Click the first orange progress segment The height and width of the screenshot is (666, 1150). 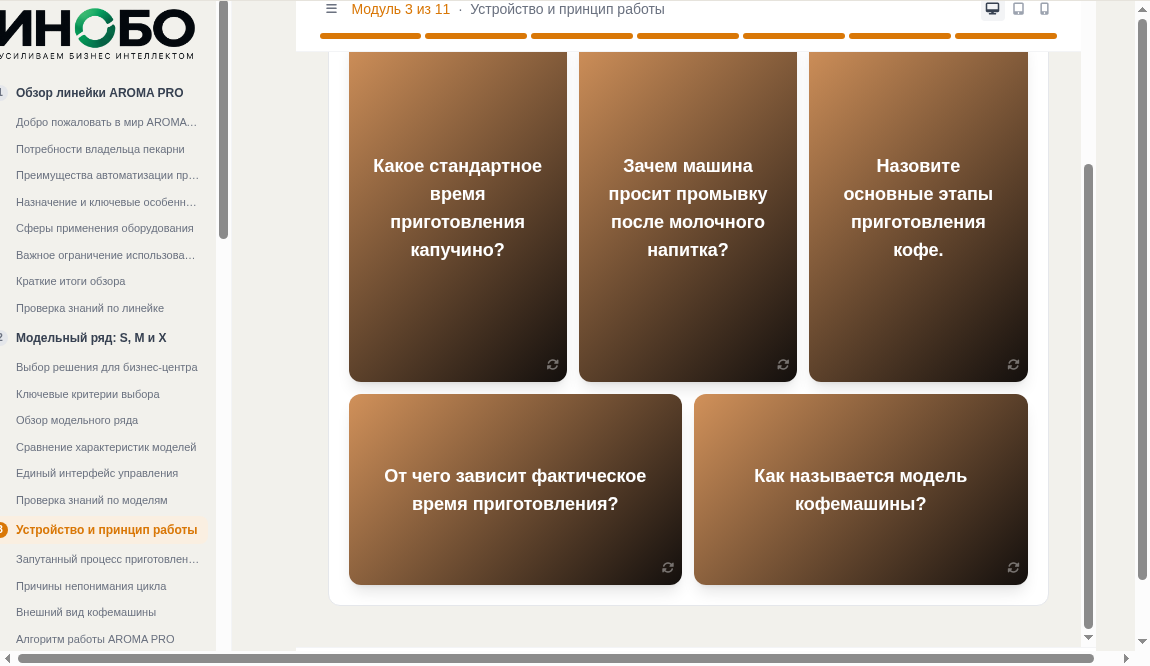[370, 36]
